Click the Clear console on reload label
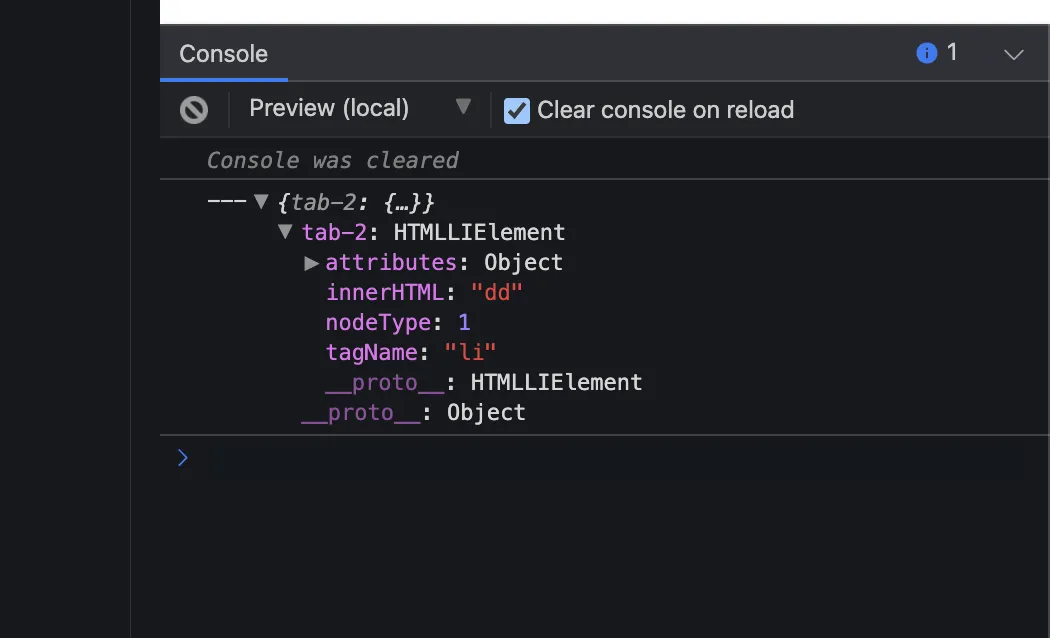Screen dimensions: 1050x638 tap(665, 110)
